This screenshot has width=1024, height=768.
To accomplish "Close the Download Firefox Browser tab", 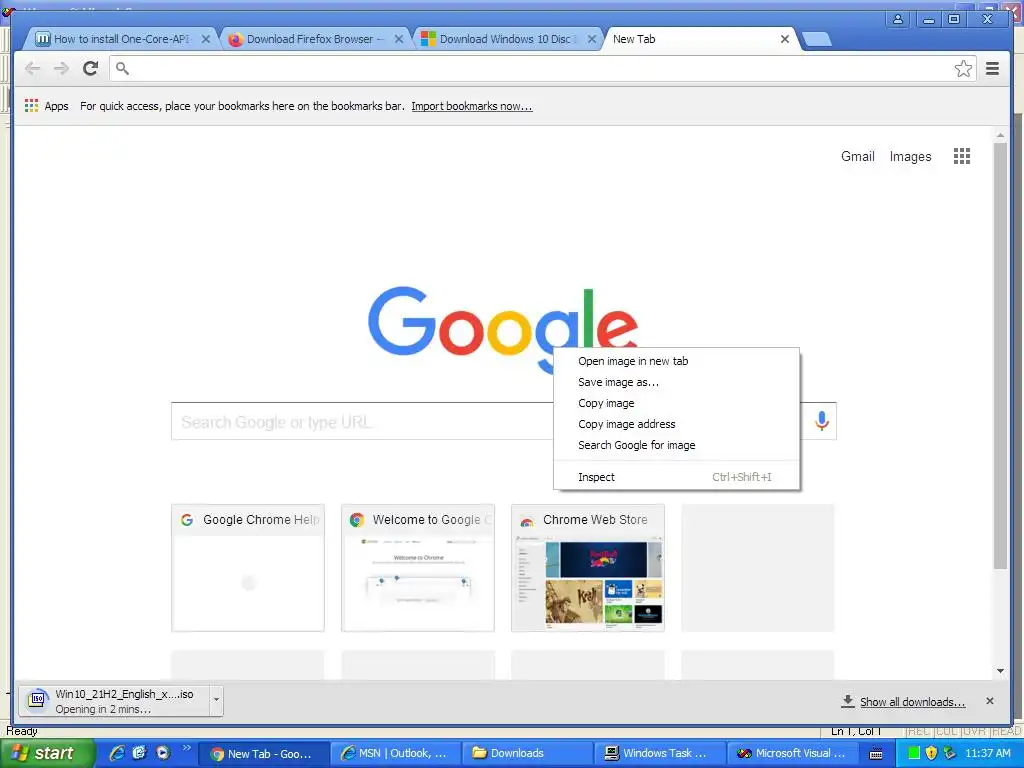I will pyautogui.click(x=398, y=39).
